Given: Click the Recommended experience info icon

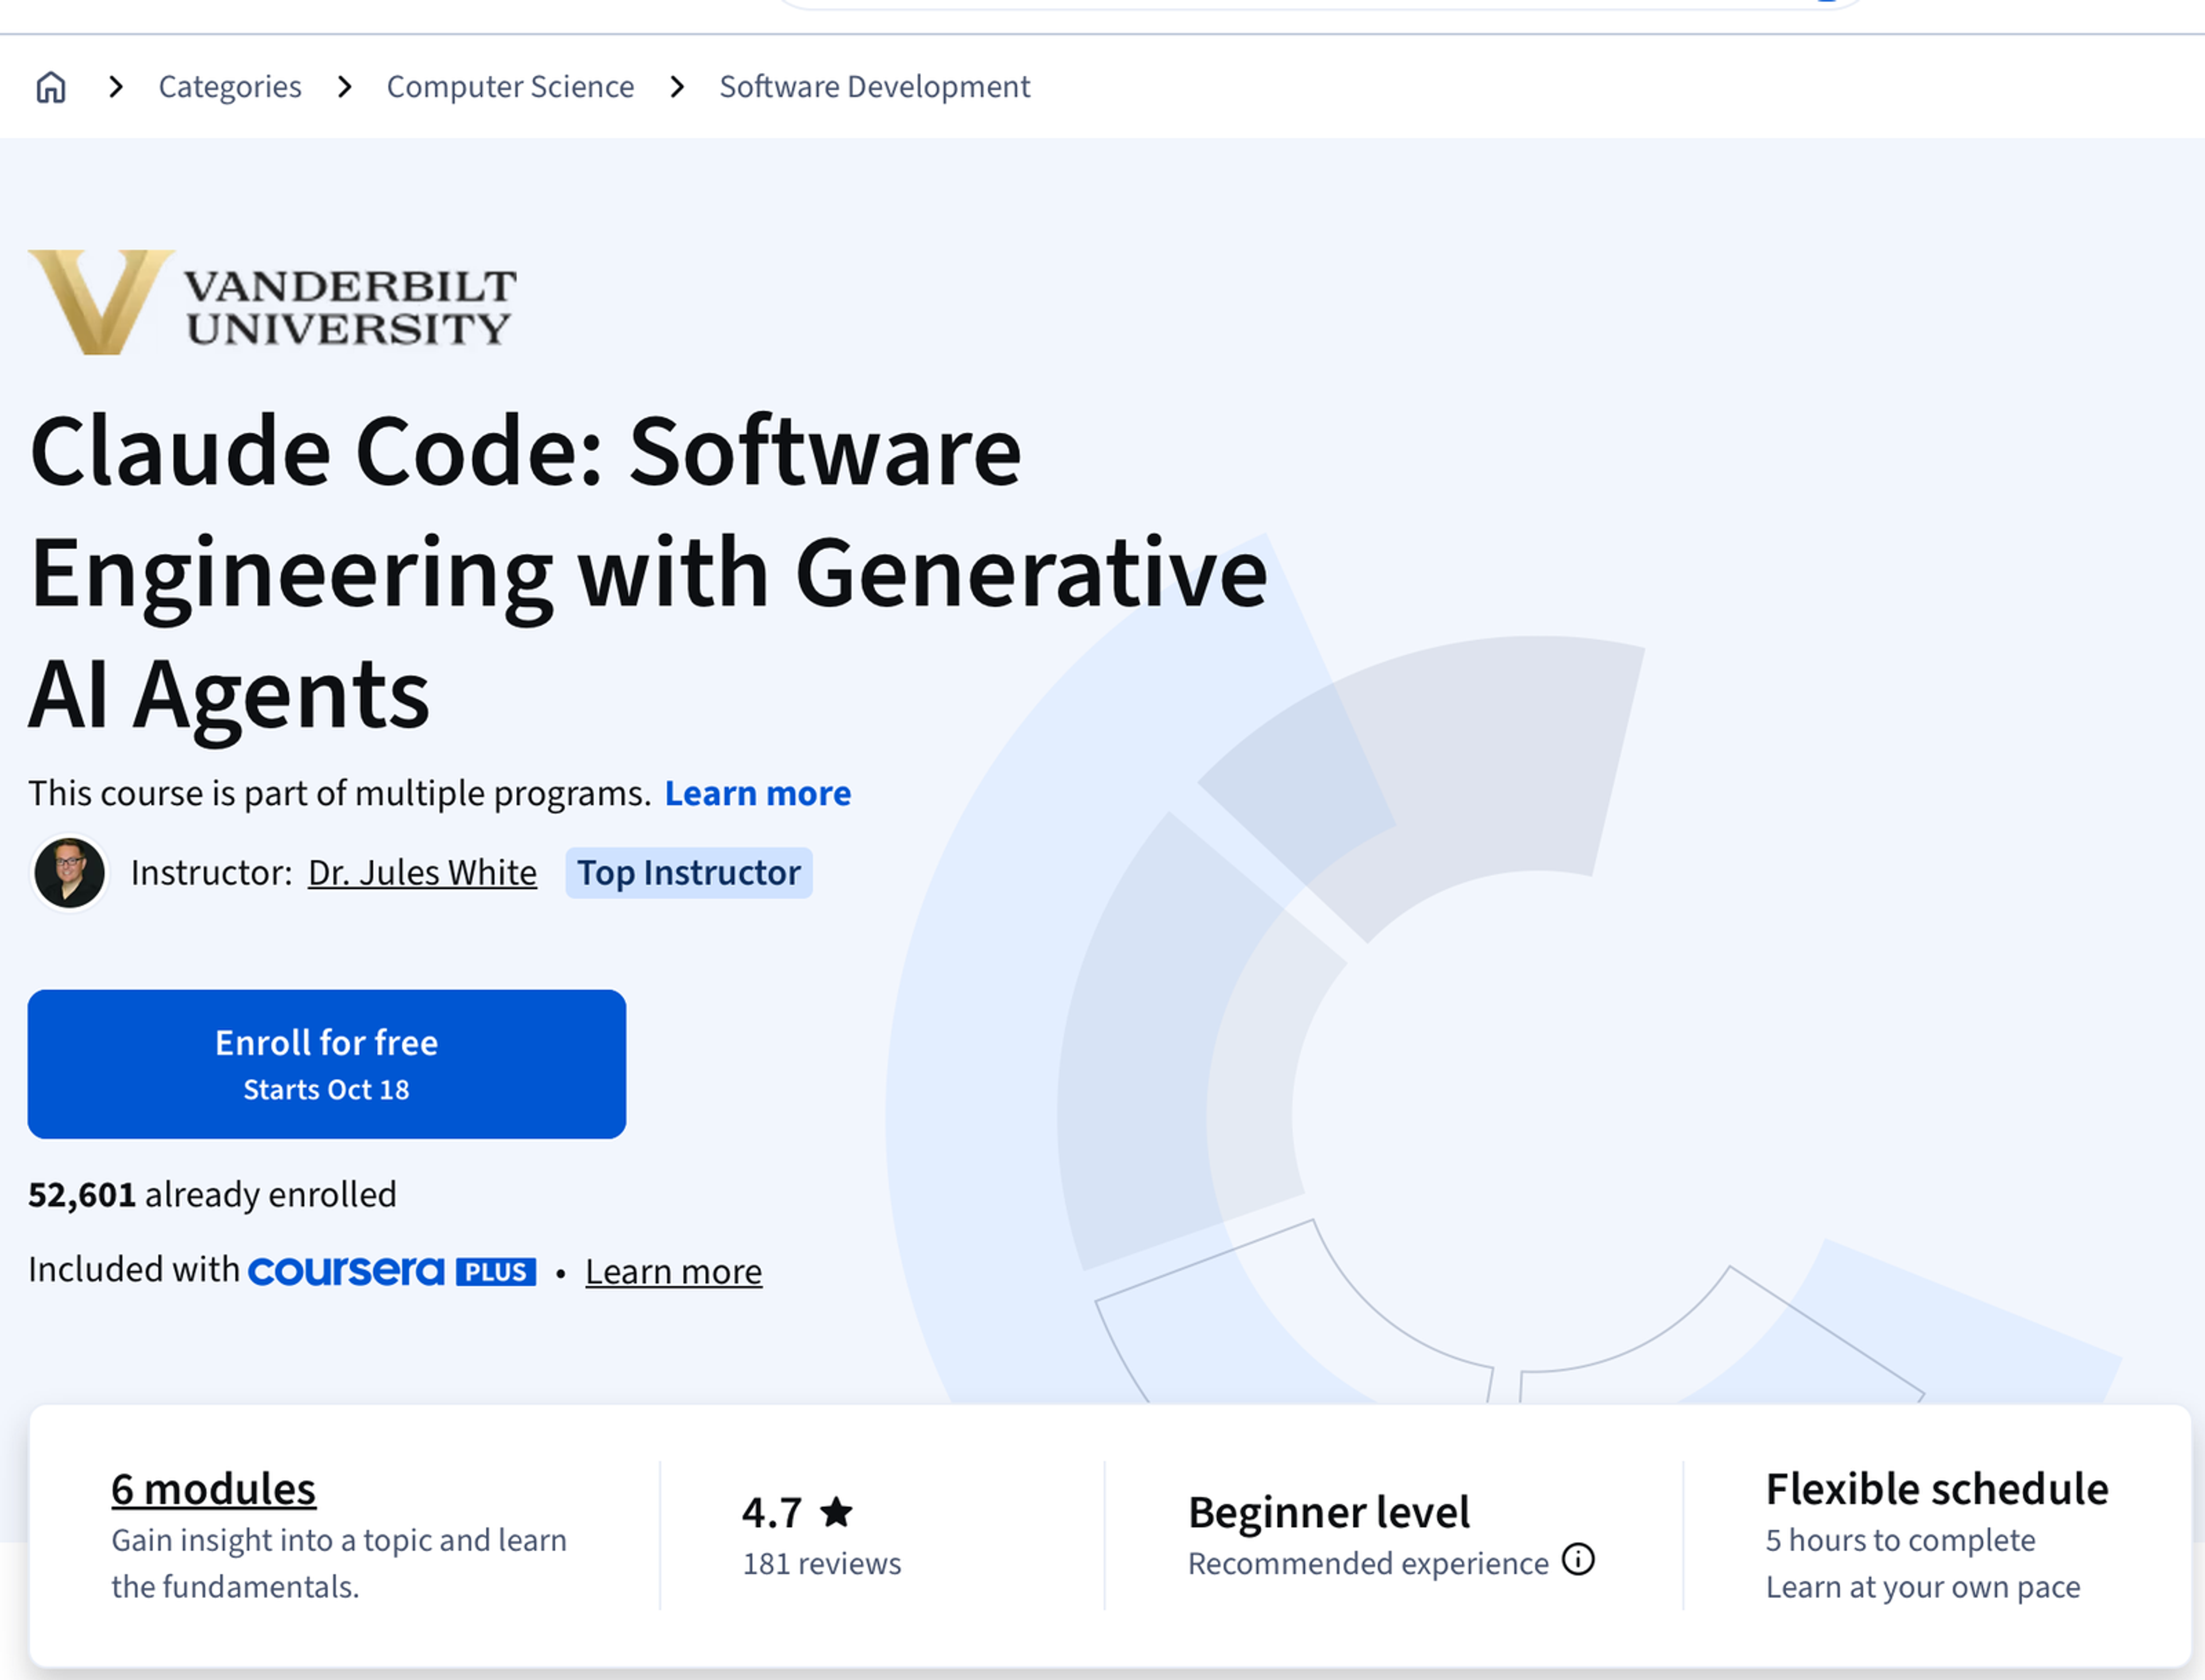Looking at the screenshot, I should tap(1578, 1559).
